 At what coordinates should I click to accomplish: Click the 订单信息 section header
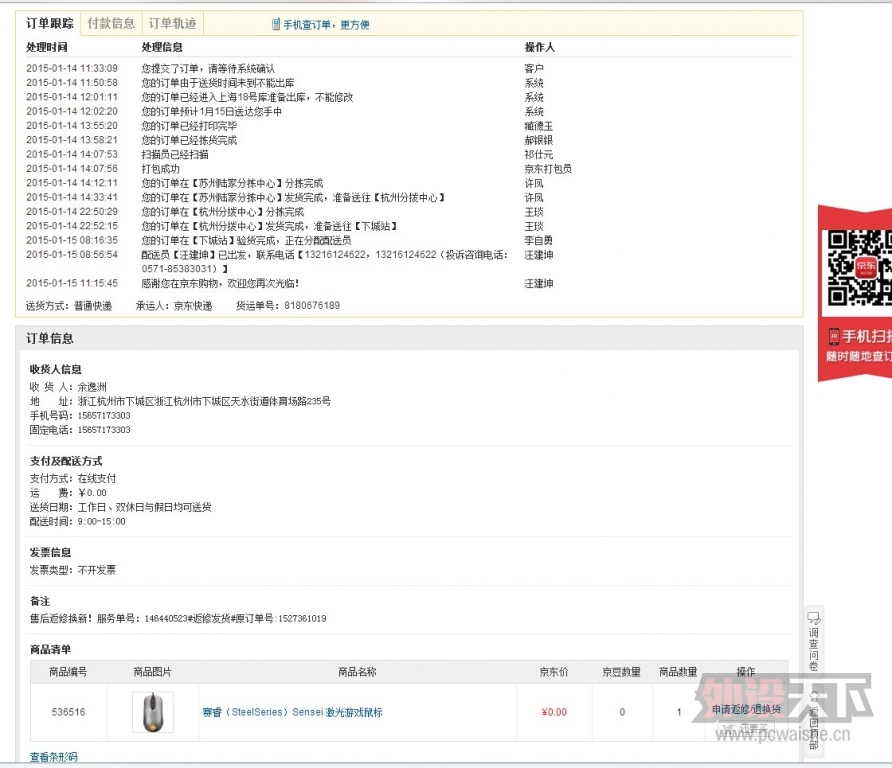point(50,338)
